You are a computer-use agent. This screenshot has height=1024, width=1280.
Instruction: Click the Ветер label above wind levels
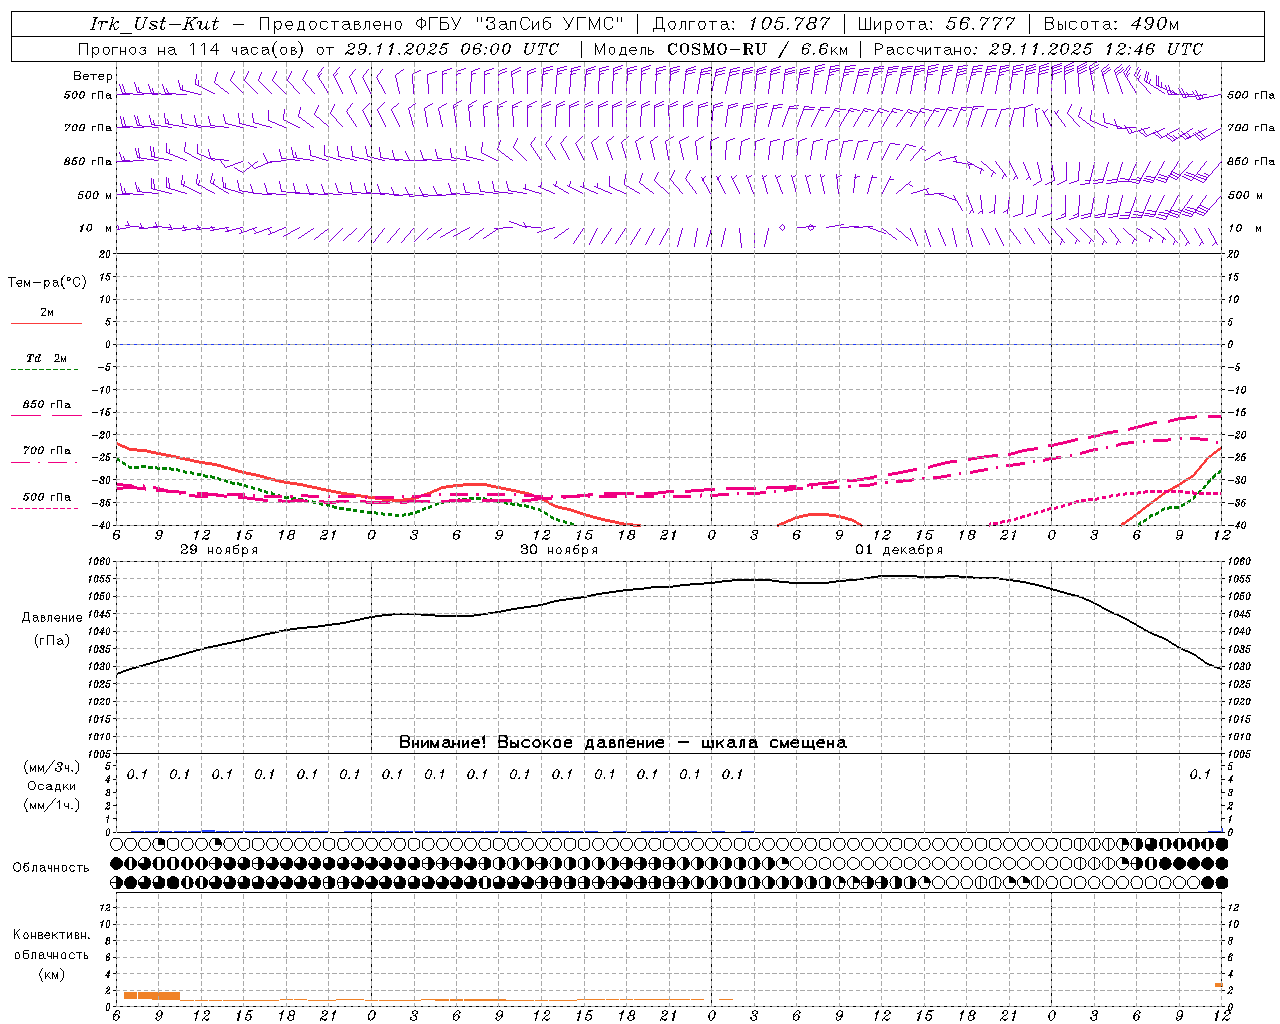click(92, 76)
